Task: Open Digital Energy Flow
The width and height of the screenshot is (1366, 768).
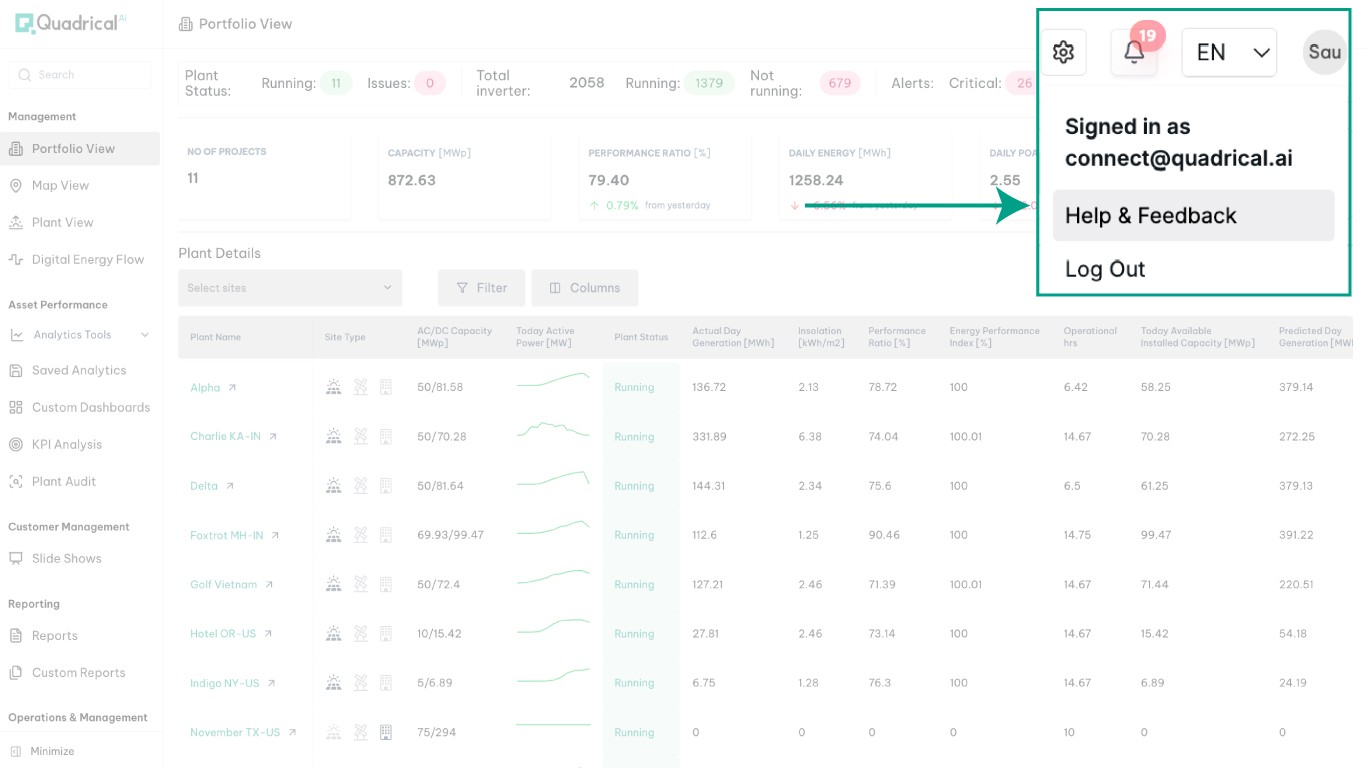Action: 88,260
